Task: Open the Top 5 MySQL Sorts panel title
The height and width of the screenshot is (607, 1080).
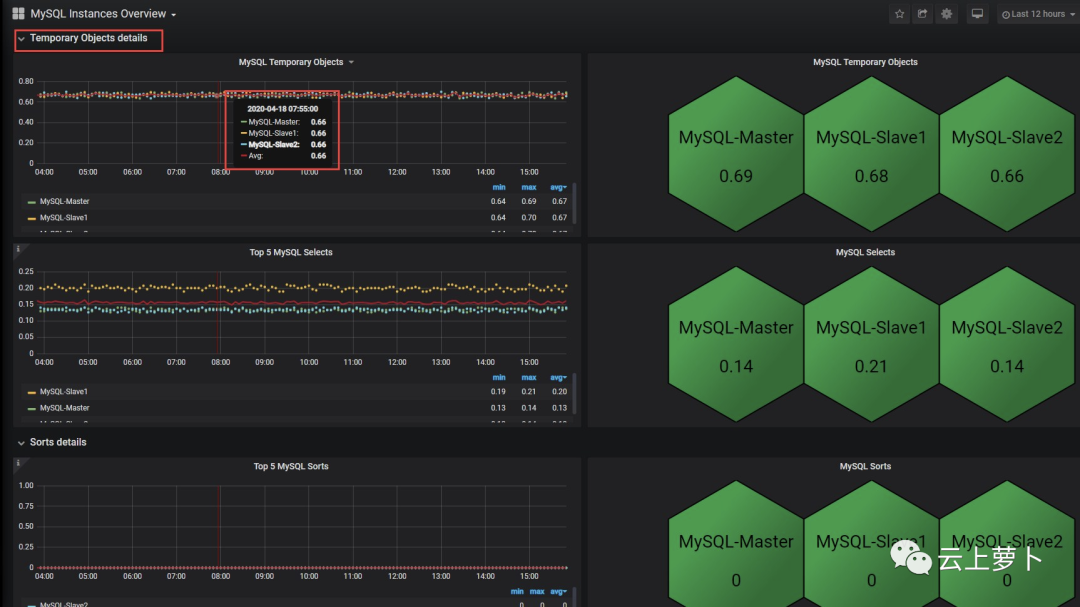Action: click(291, 466)
